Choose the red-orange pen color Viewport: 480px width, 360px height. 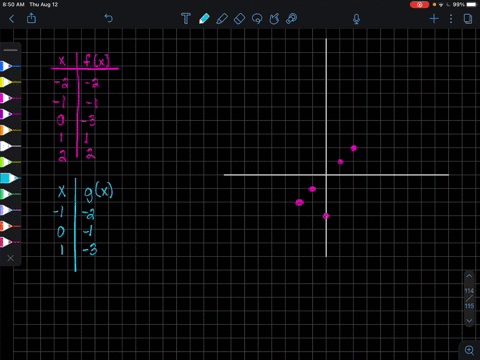[x=10, y=226]
